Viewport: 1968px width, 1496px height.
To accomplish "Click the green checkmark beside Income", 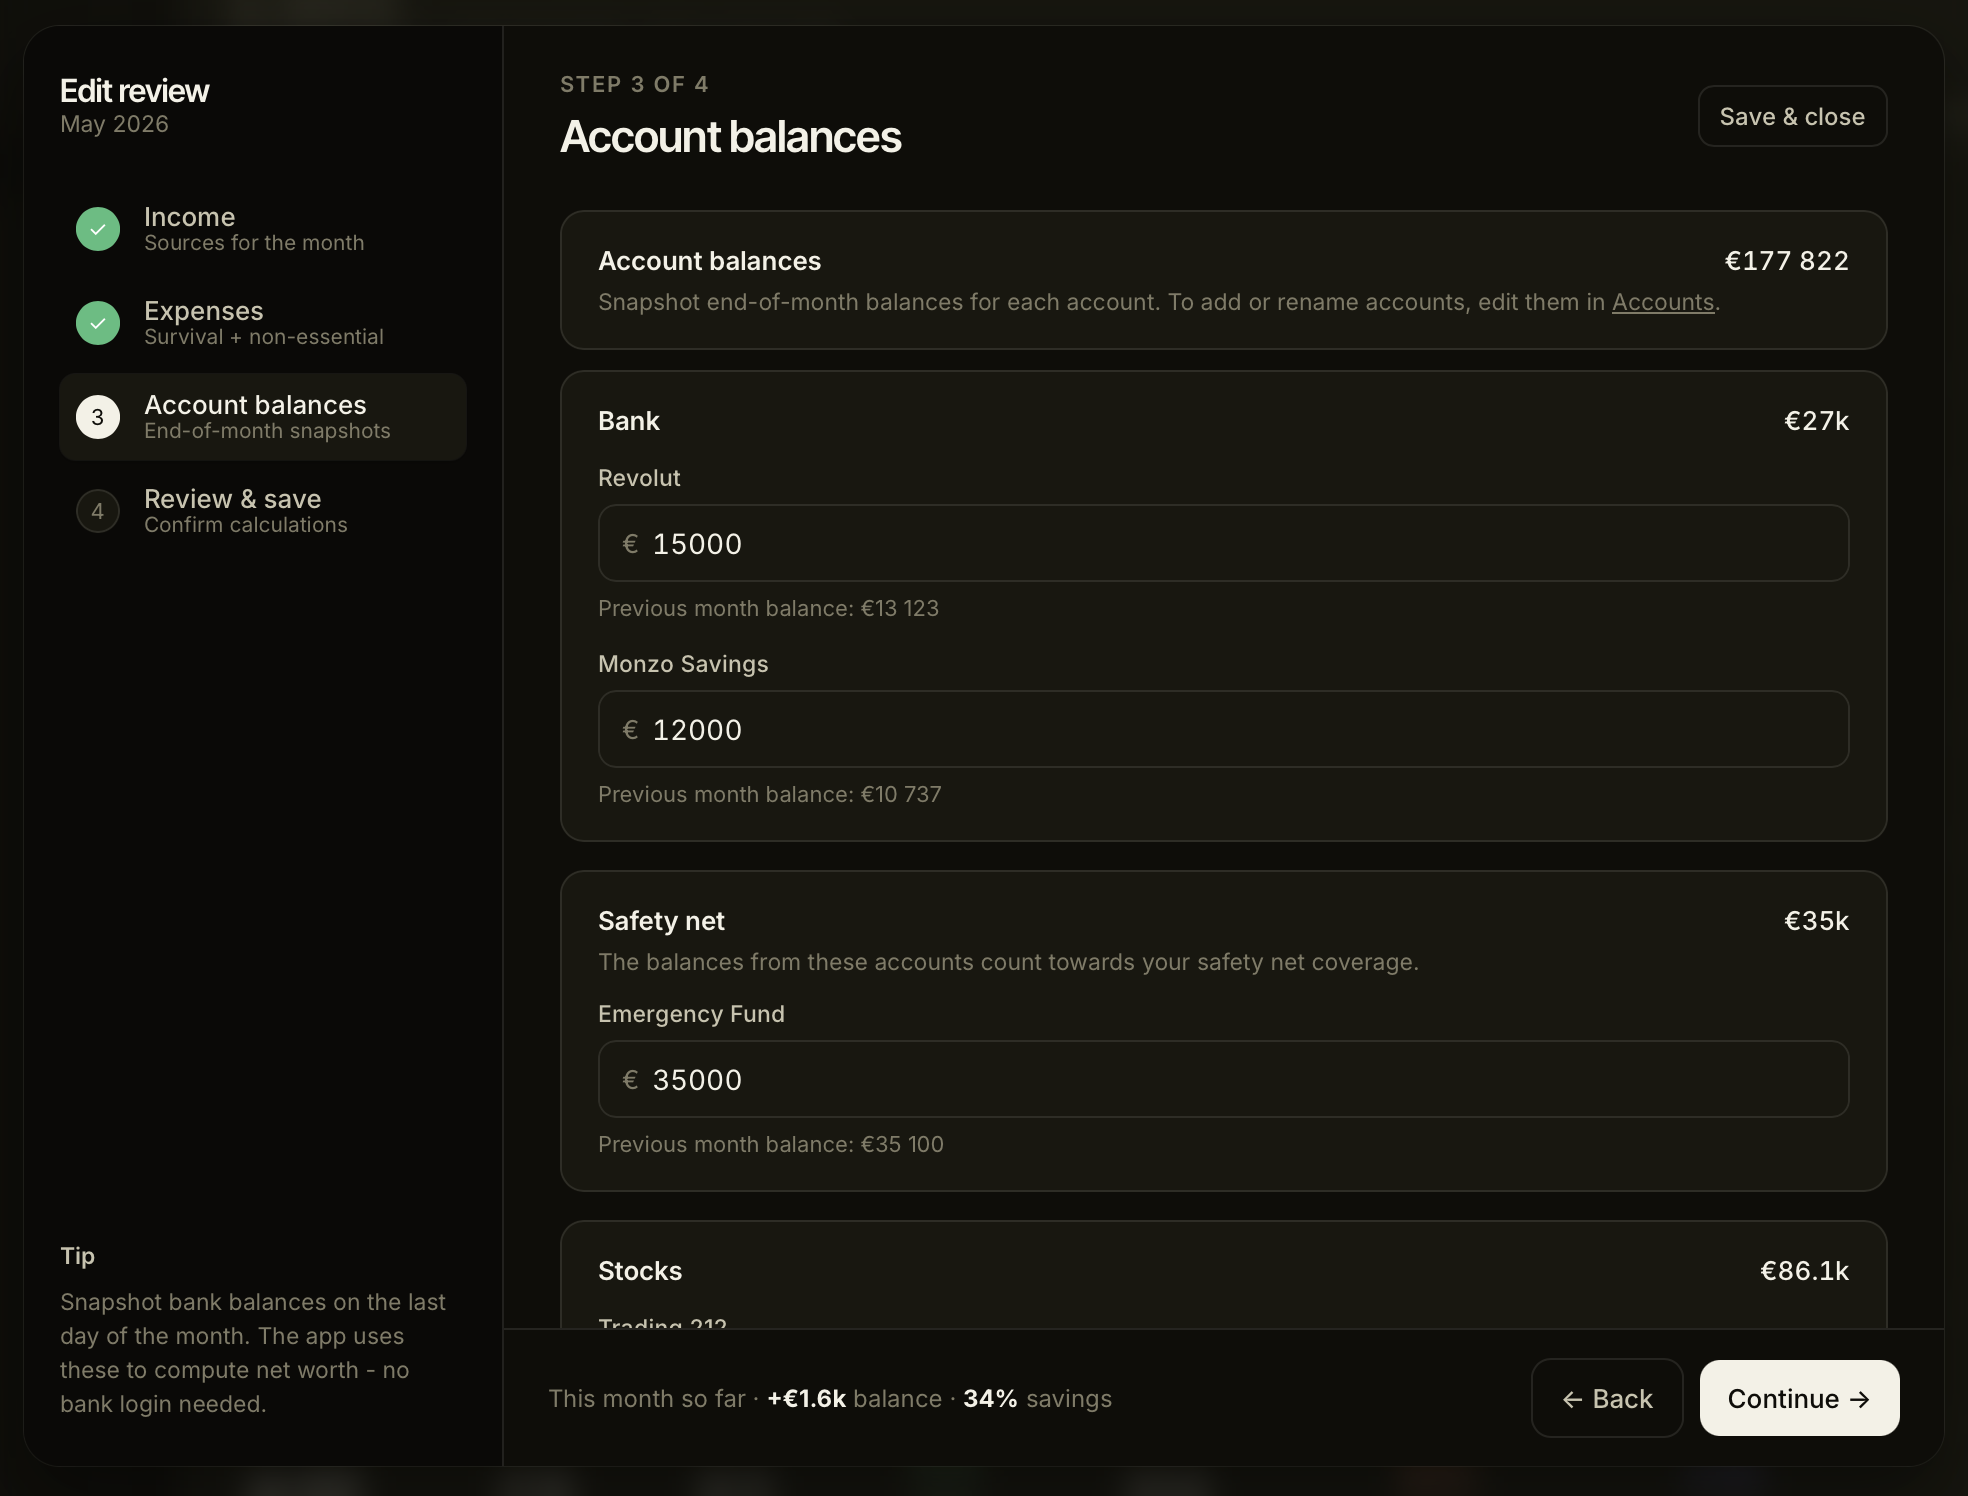I will pos(98,229).
